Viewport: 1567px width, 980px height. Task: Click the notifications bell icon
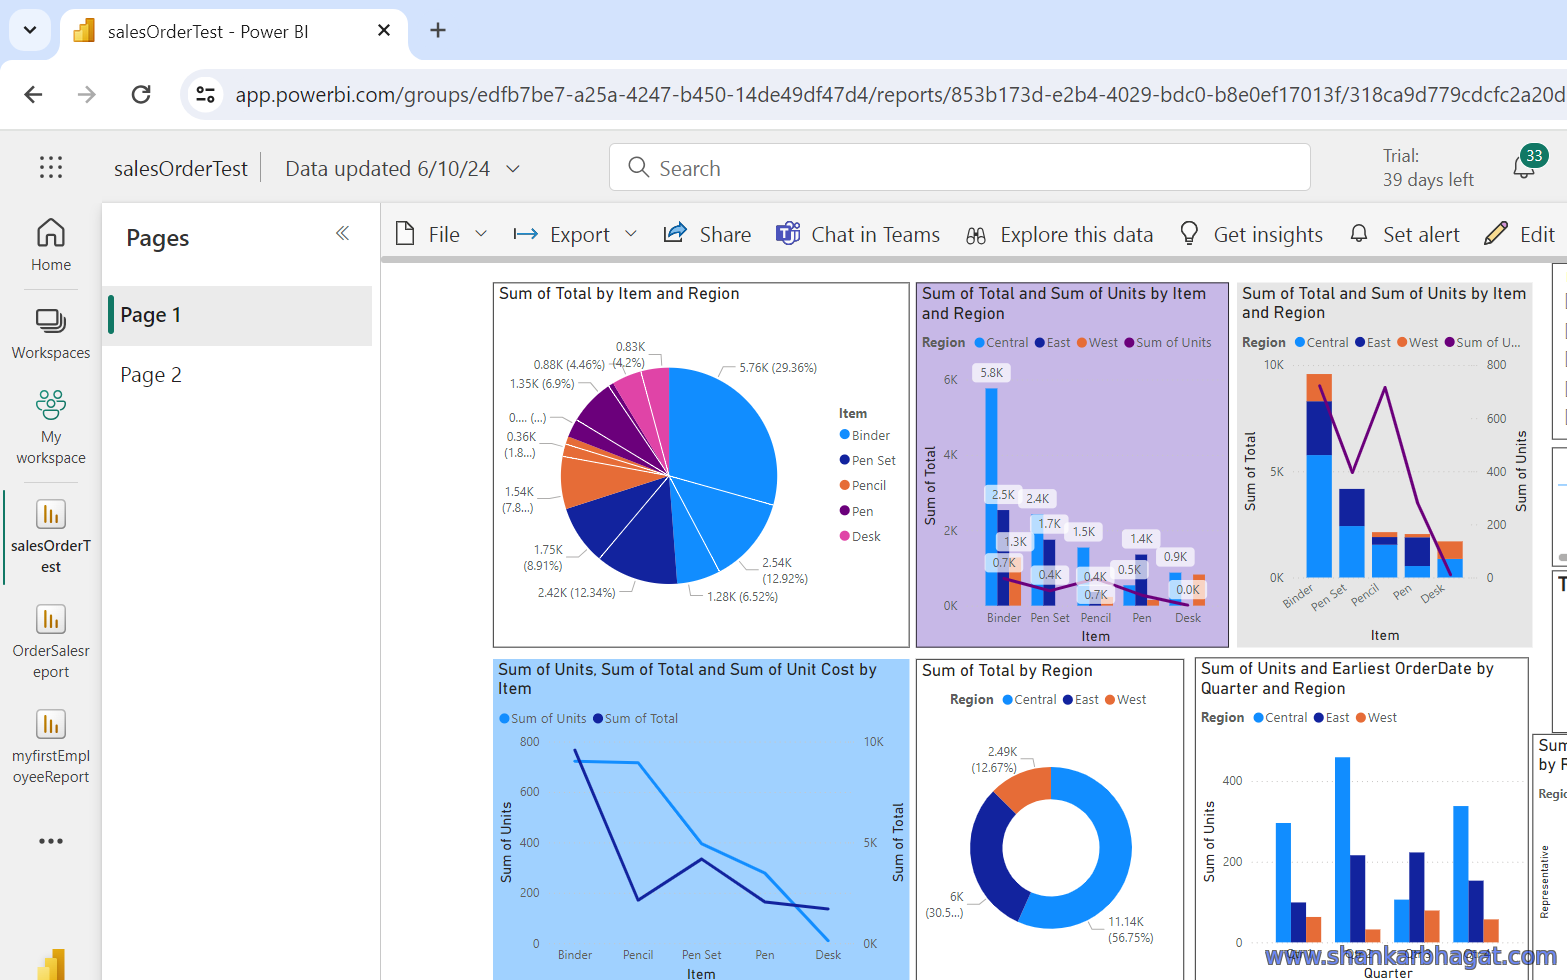click(1524, 167)
